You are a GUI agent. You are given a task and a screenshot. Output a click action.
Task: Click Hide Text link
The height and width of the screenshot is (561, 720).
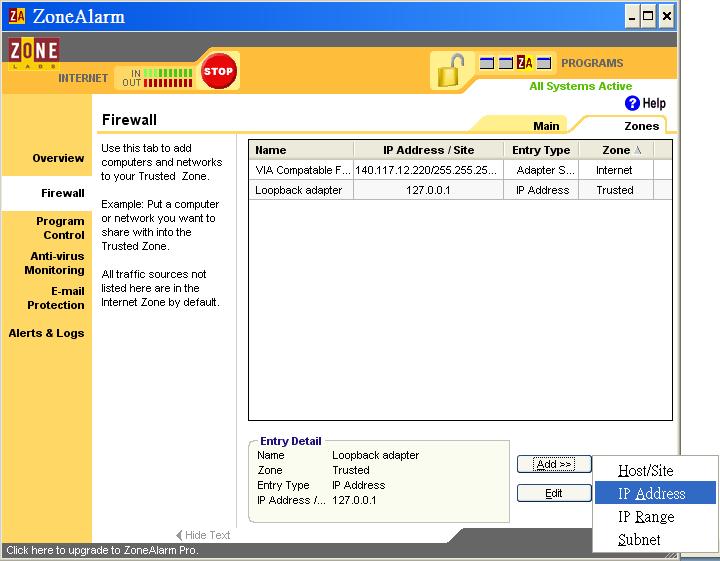[x=208, y=535]
